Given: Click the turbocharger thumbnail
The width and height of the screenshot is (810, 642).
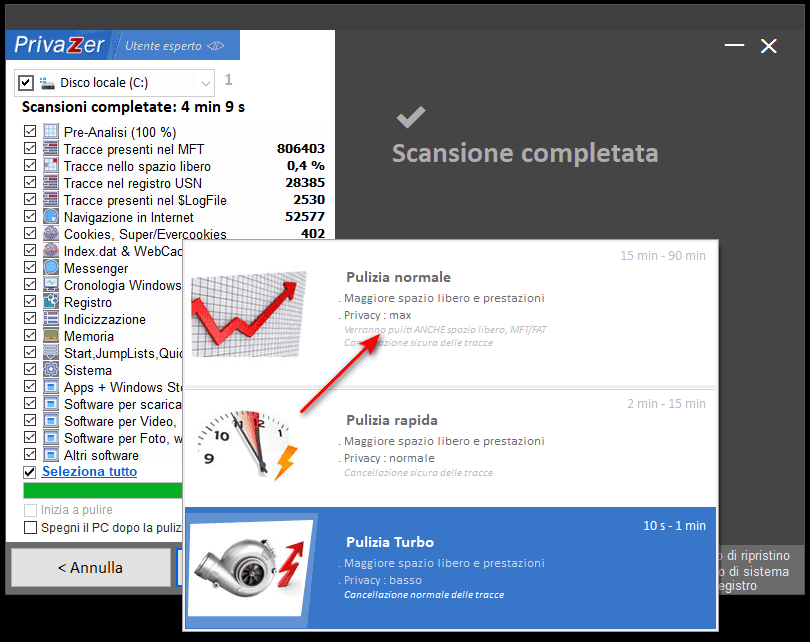Looking at the screenshot, I should point(252,568).
